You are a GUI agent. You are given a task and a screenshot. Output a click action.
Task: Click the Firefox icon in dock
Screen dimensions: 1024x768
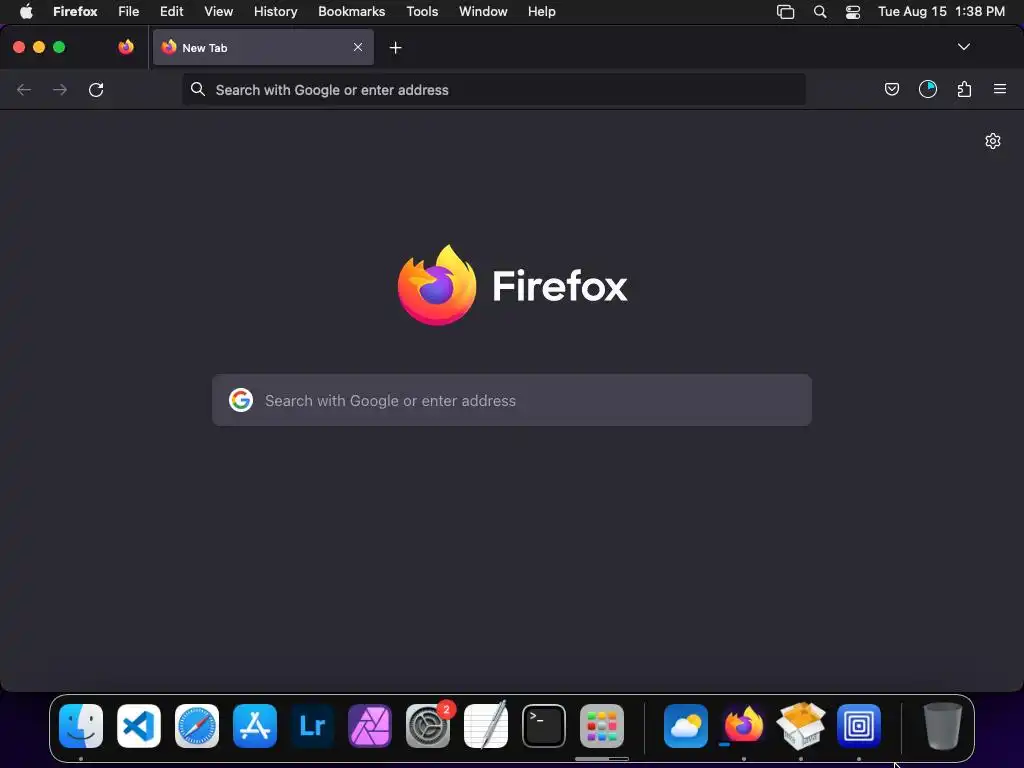743,725
